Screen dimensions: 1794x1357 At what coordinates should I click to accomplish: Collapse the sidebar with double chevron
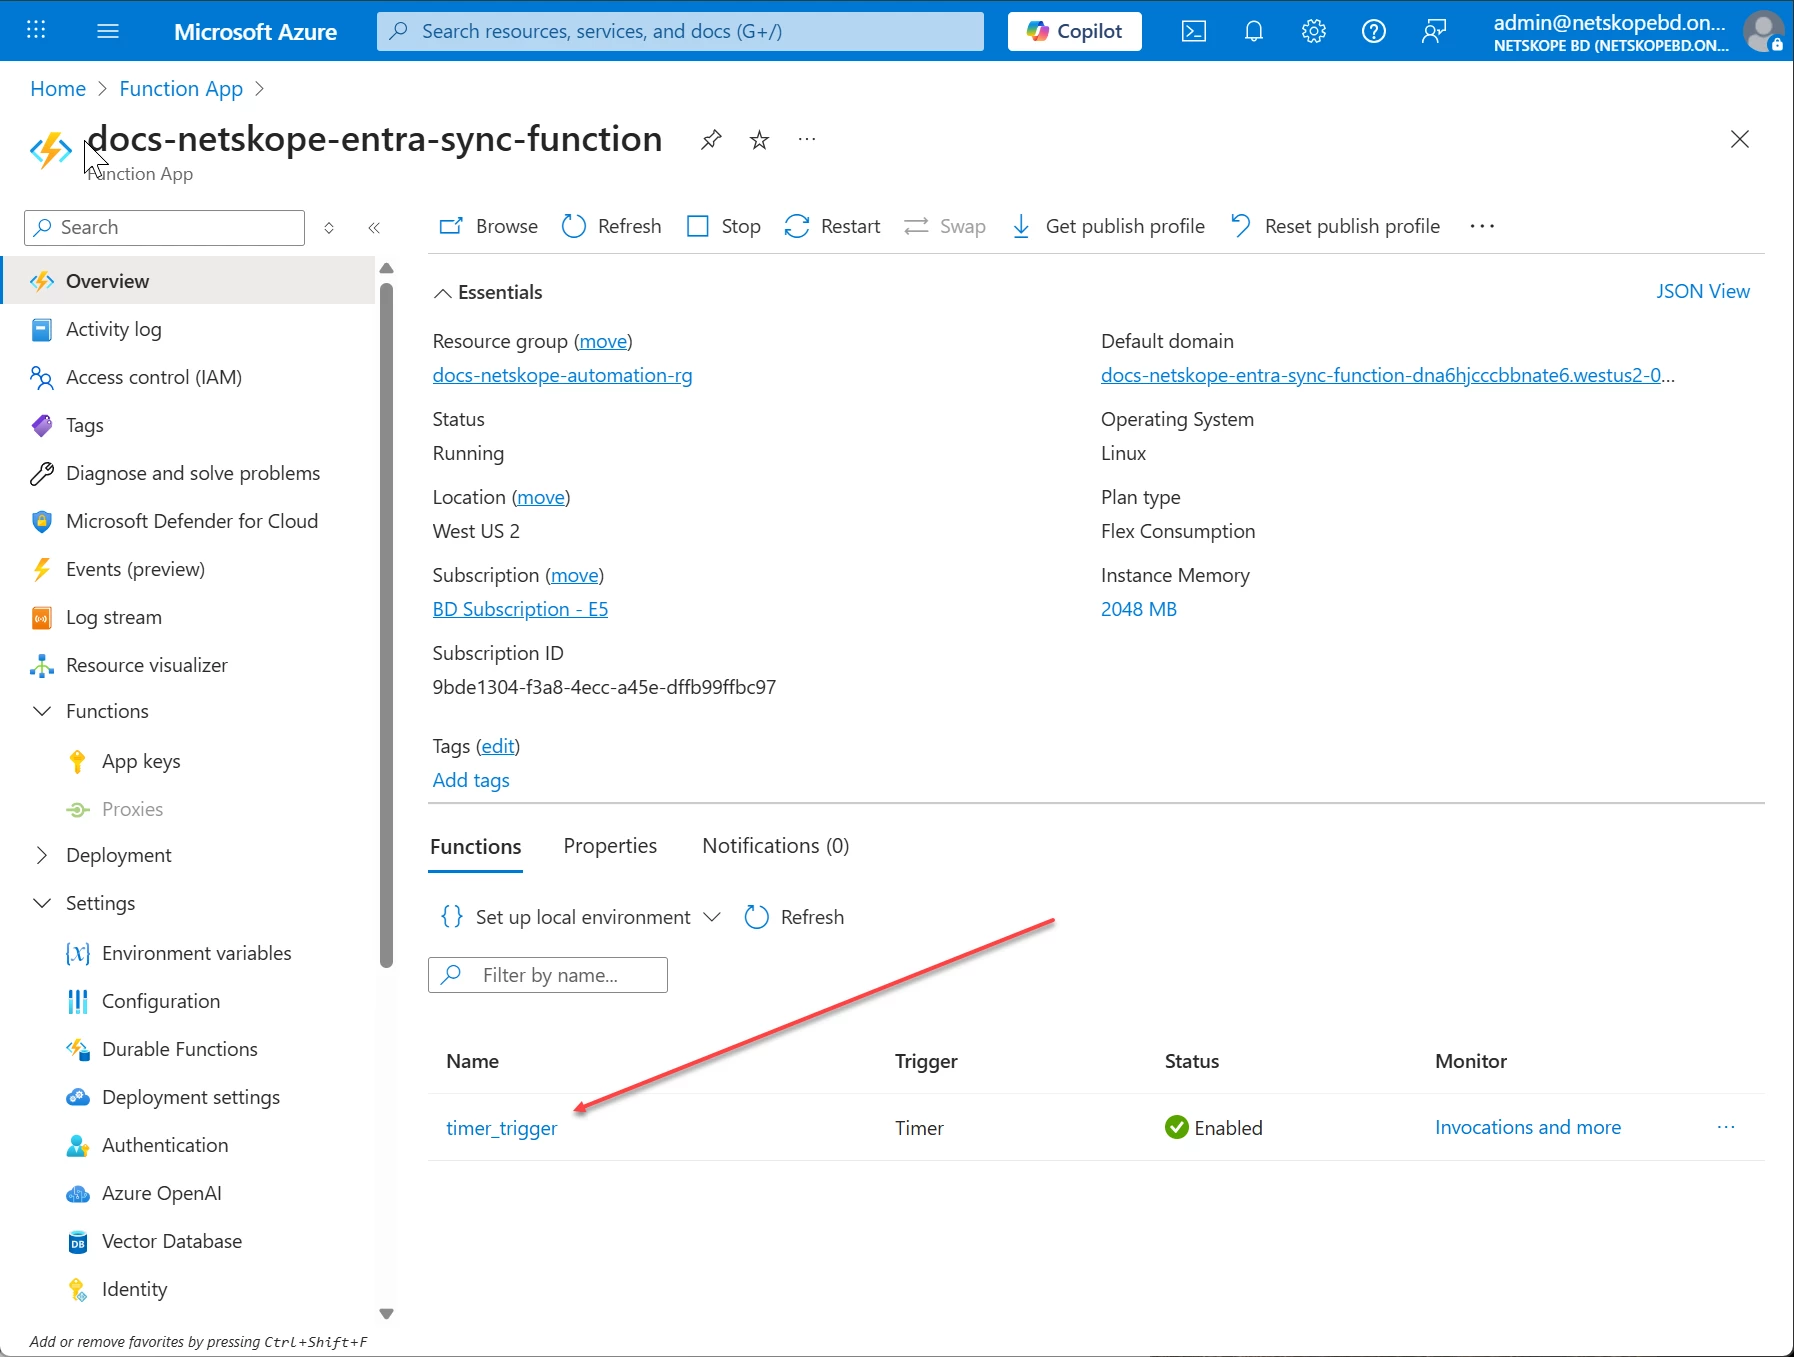point(374,228)
